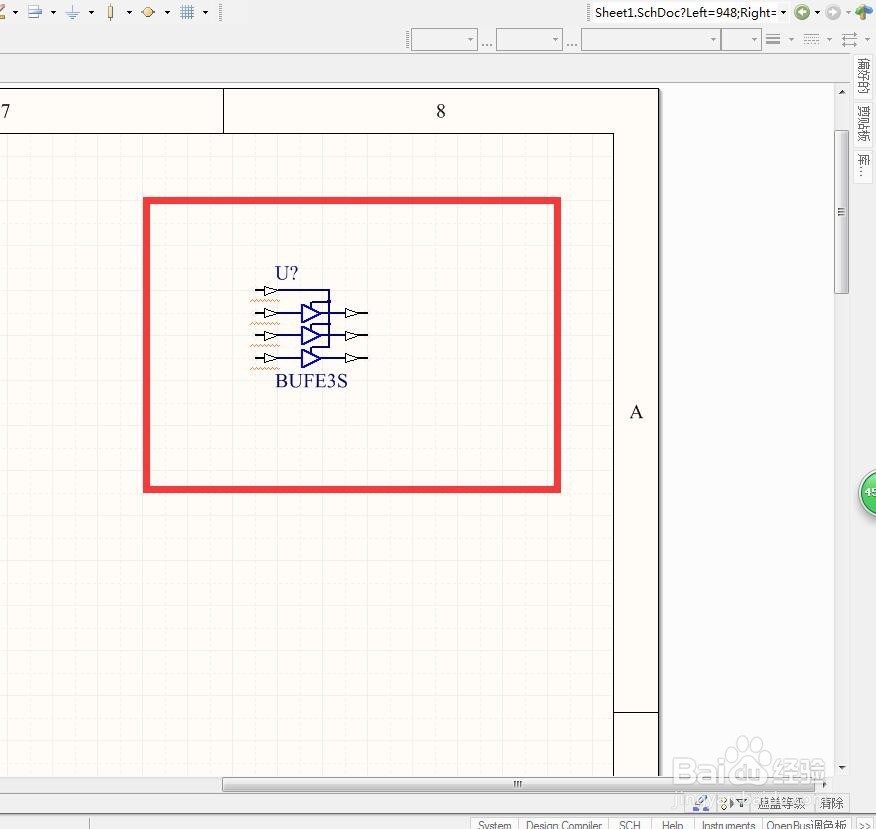Open the Help panel tab
The width and height of the screenshot is (876, 829).
tap(673, 825)
